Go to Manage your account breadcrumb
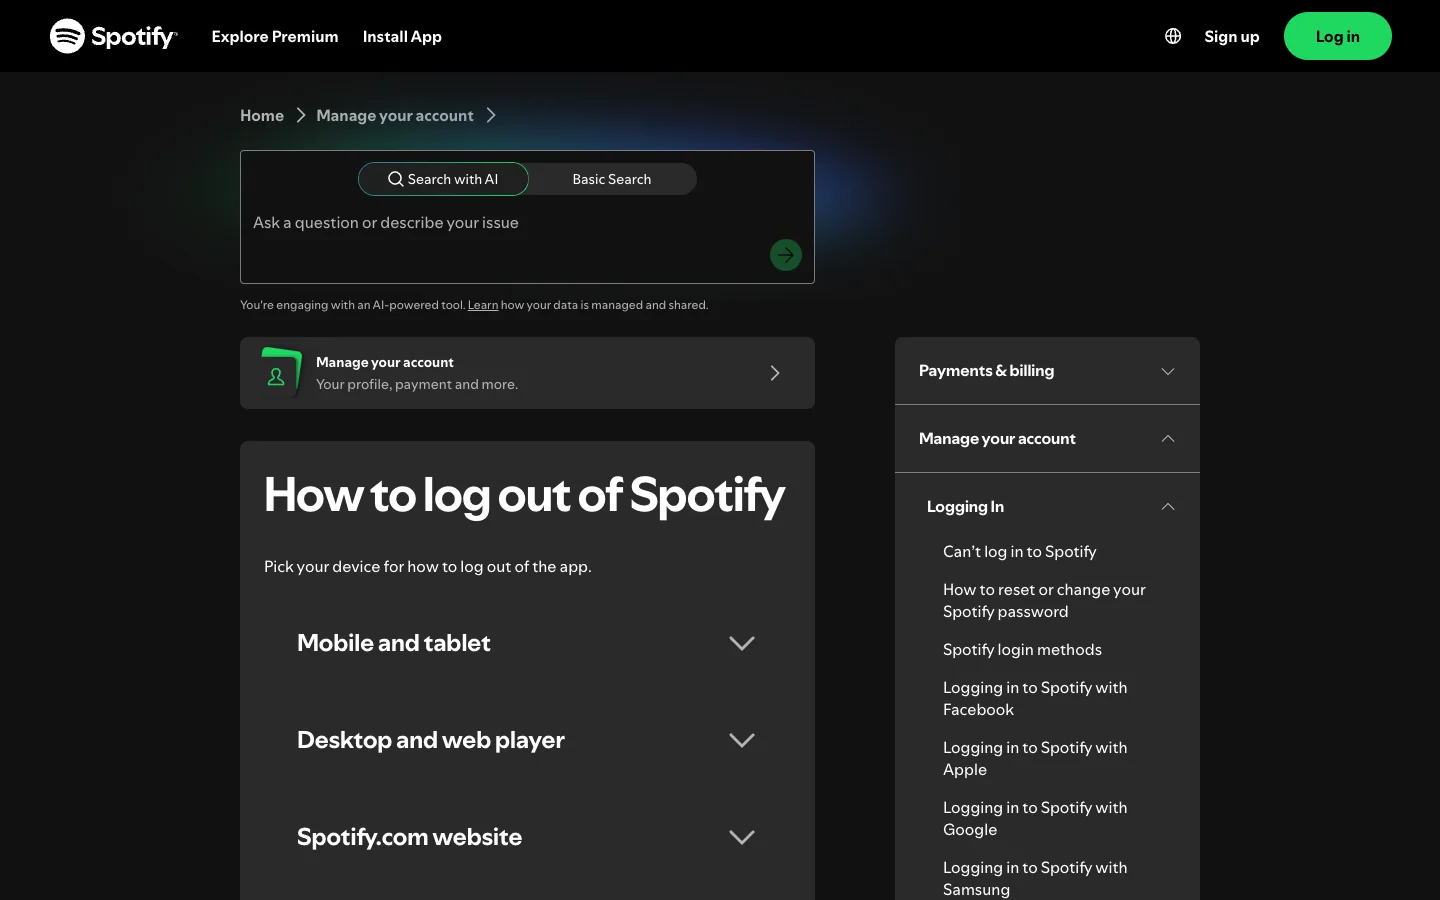The height and width of the screenshot is (900, 1440). (x=395, y=116)
